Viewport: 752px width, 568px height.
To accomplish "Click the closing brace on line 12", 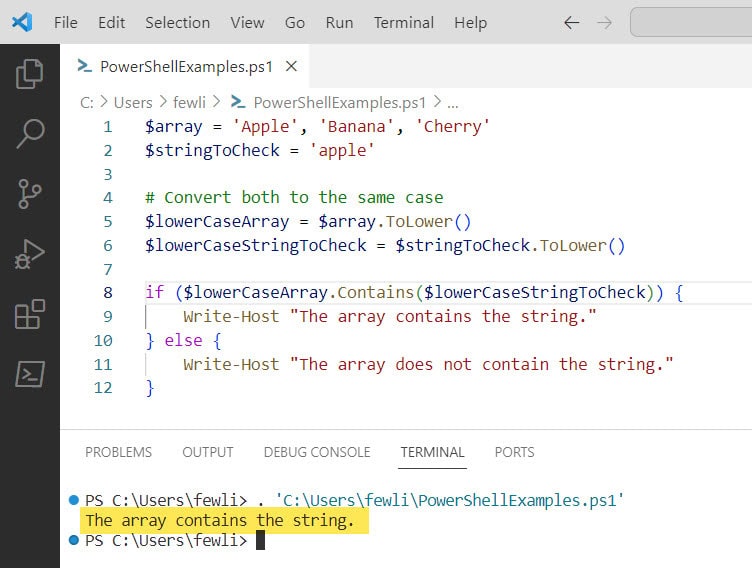I will coord(150,387).
